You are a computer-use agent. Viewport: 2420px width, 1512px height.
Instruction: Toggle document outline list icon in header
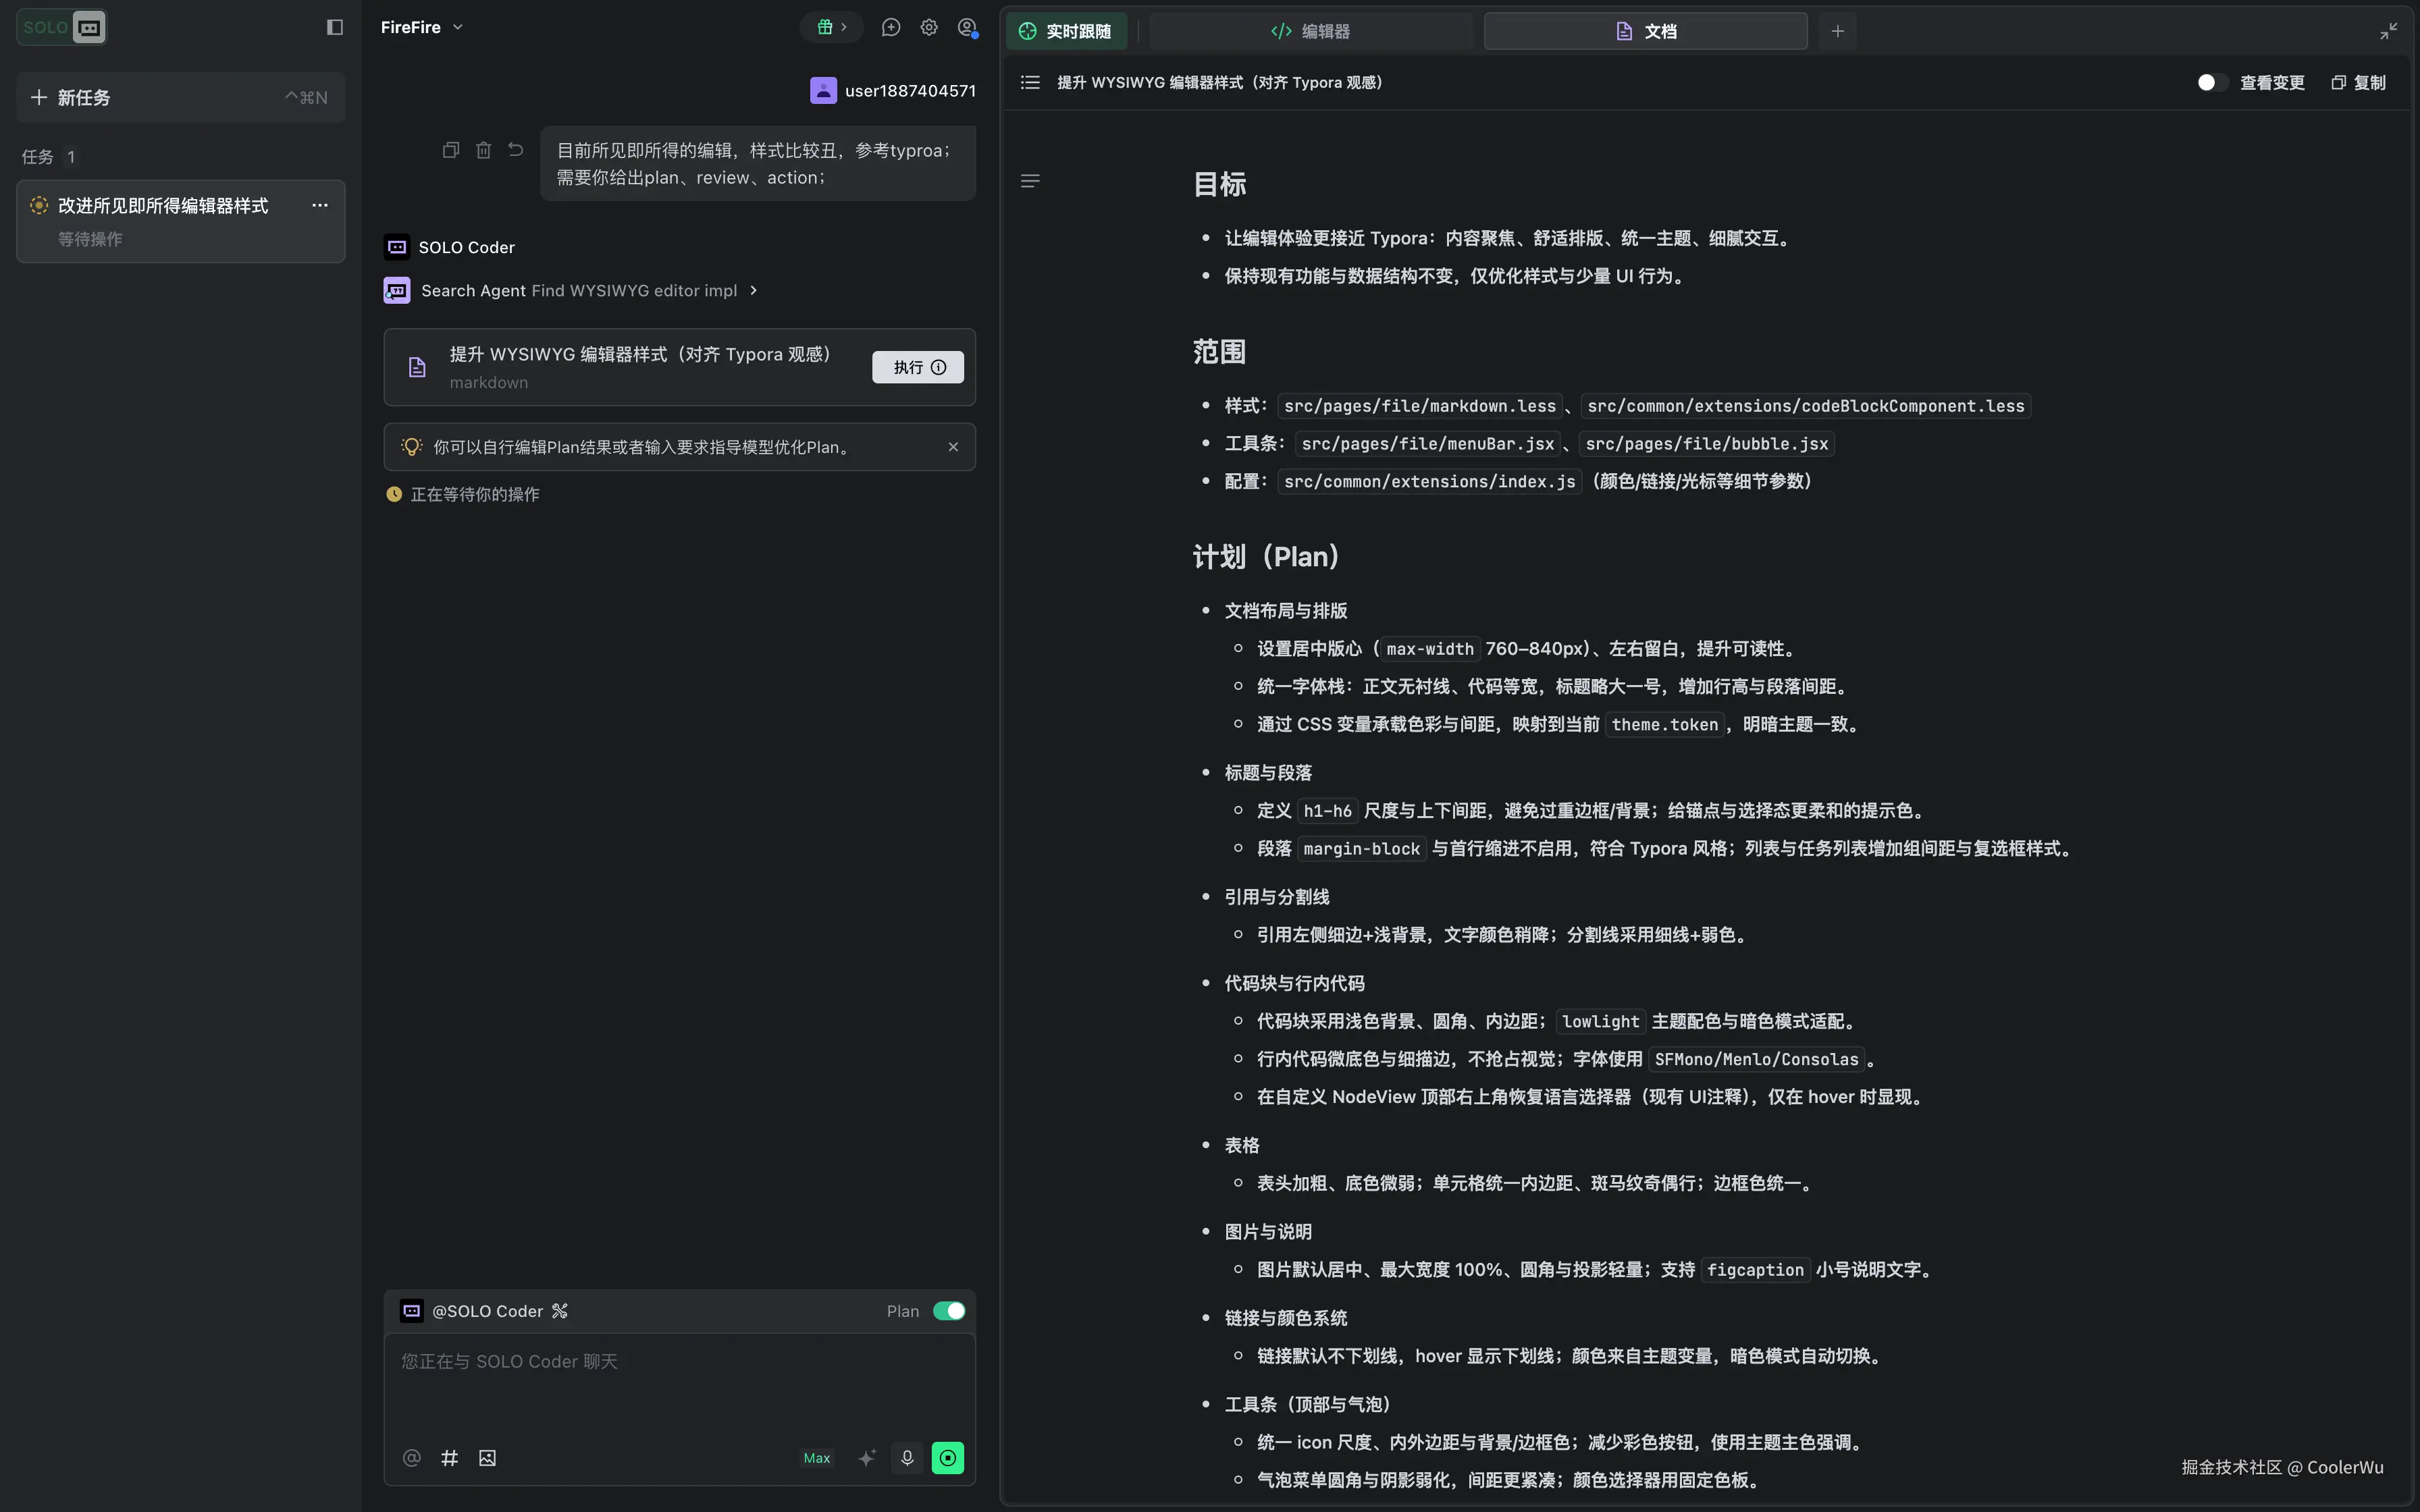[x=1030, y=82]
